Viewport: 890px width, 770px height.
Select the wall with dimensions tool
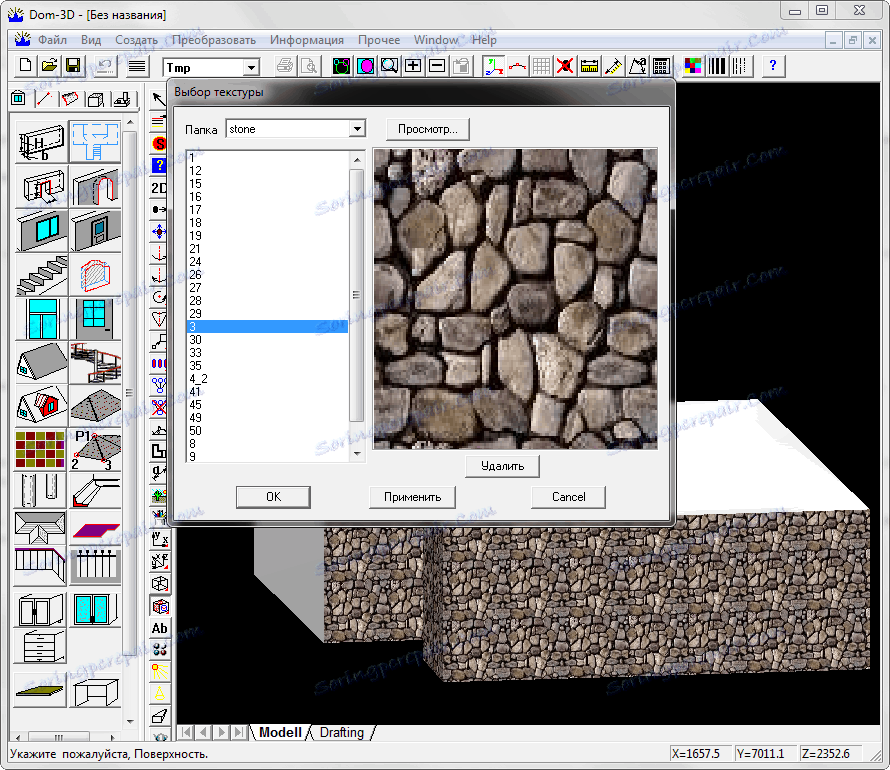coord(41,142)
